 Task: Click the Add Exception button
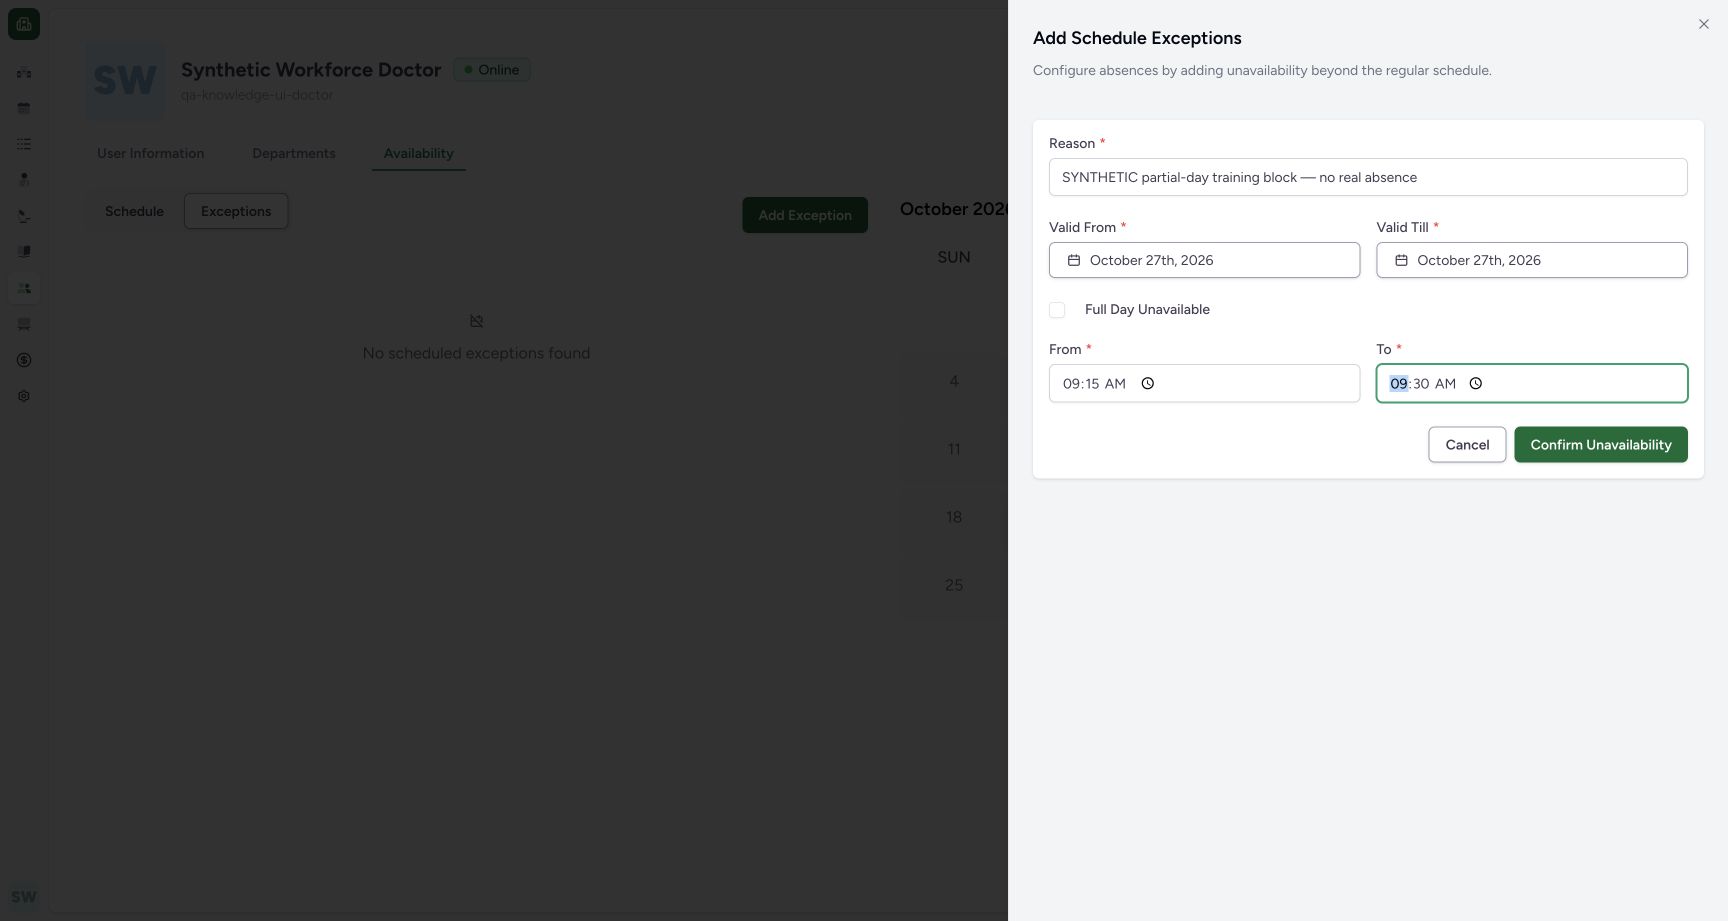(x=805, y=215)
